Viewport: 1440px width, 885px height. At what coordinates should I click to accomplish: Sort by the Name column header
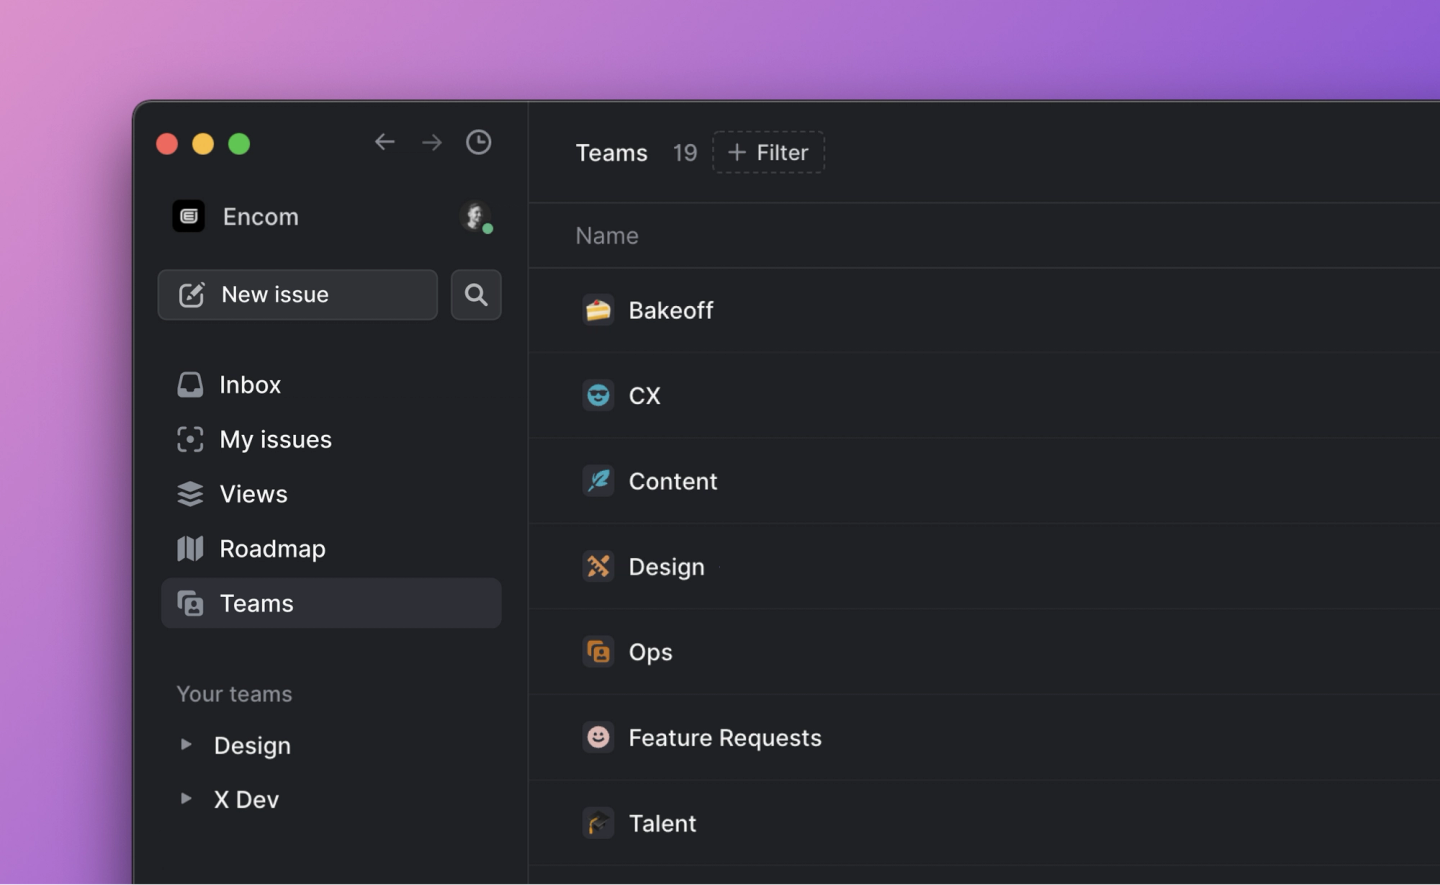(x=607, y=236)
